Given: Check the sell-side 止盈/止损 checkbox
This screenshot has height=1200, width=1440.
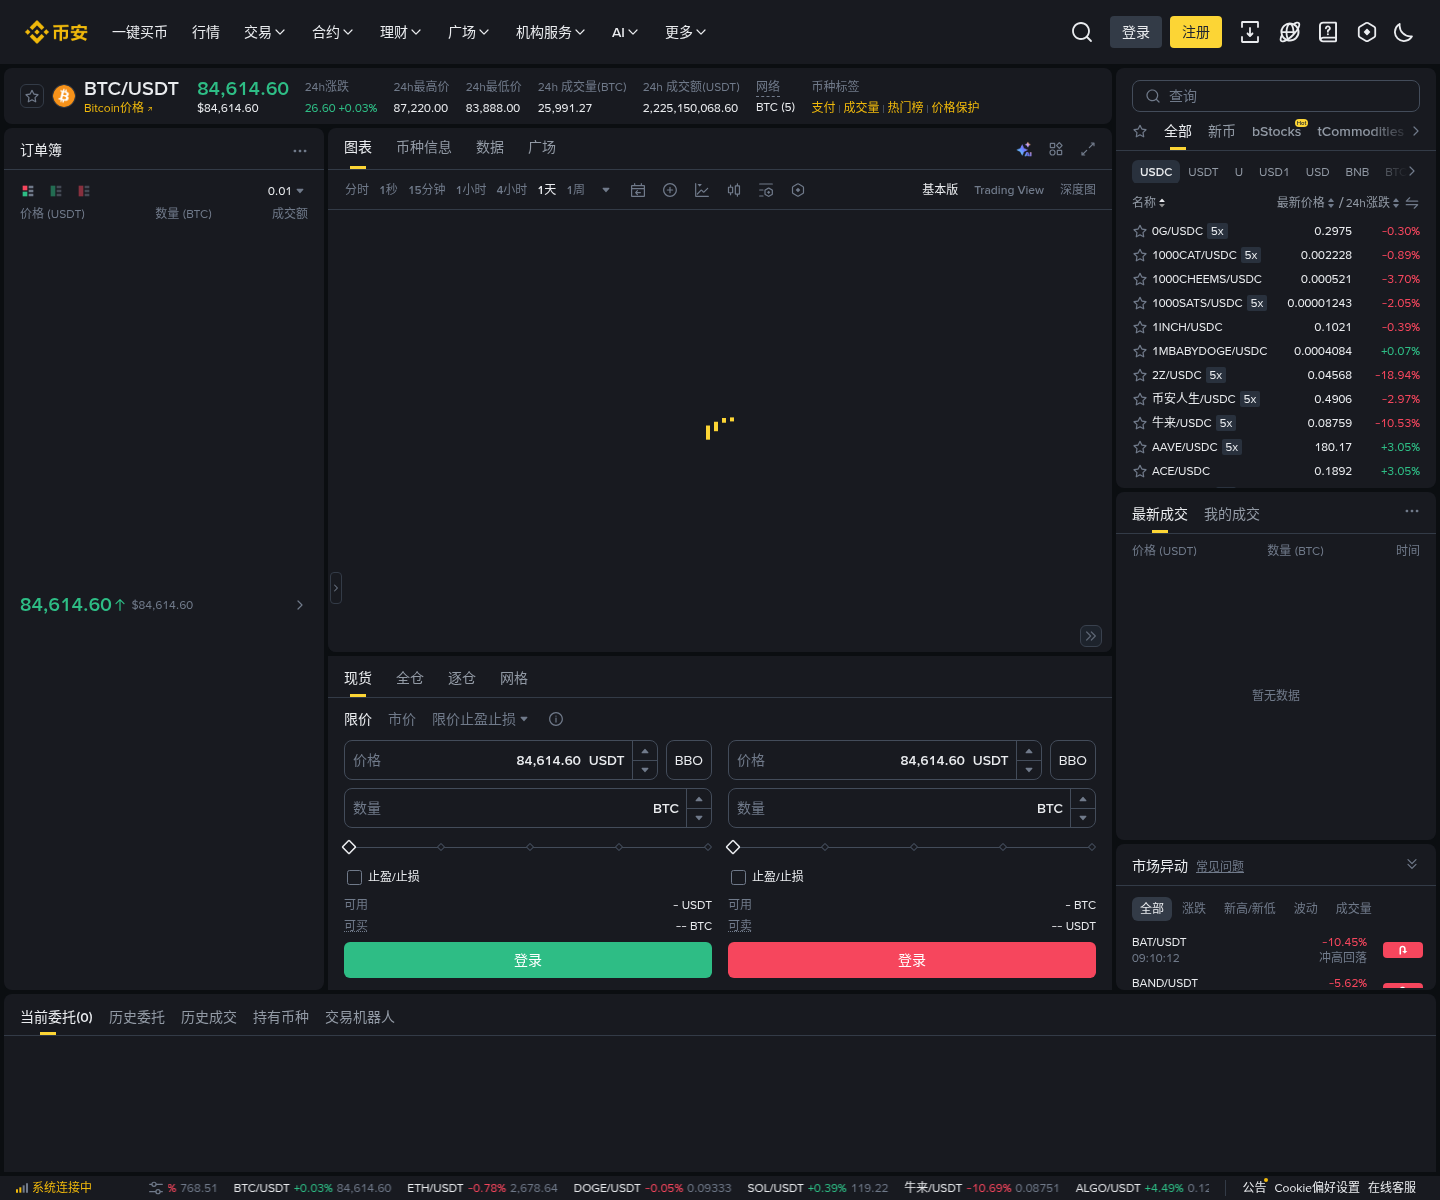Looking at the screenshot, I should (738, 877).
